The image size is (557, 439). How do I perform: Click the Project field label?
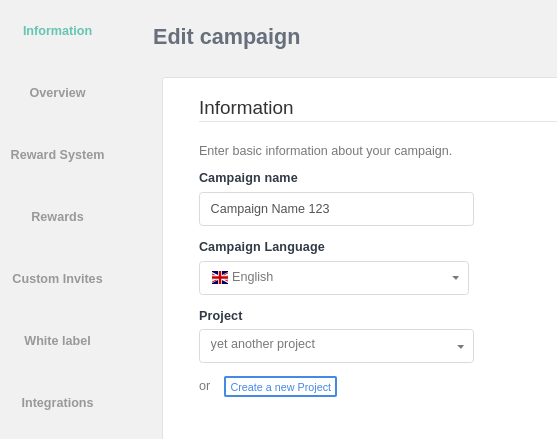click(x=221, y=316)
